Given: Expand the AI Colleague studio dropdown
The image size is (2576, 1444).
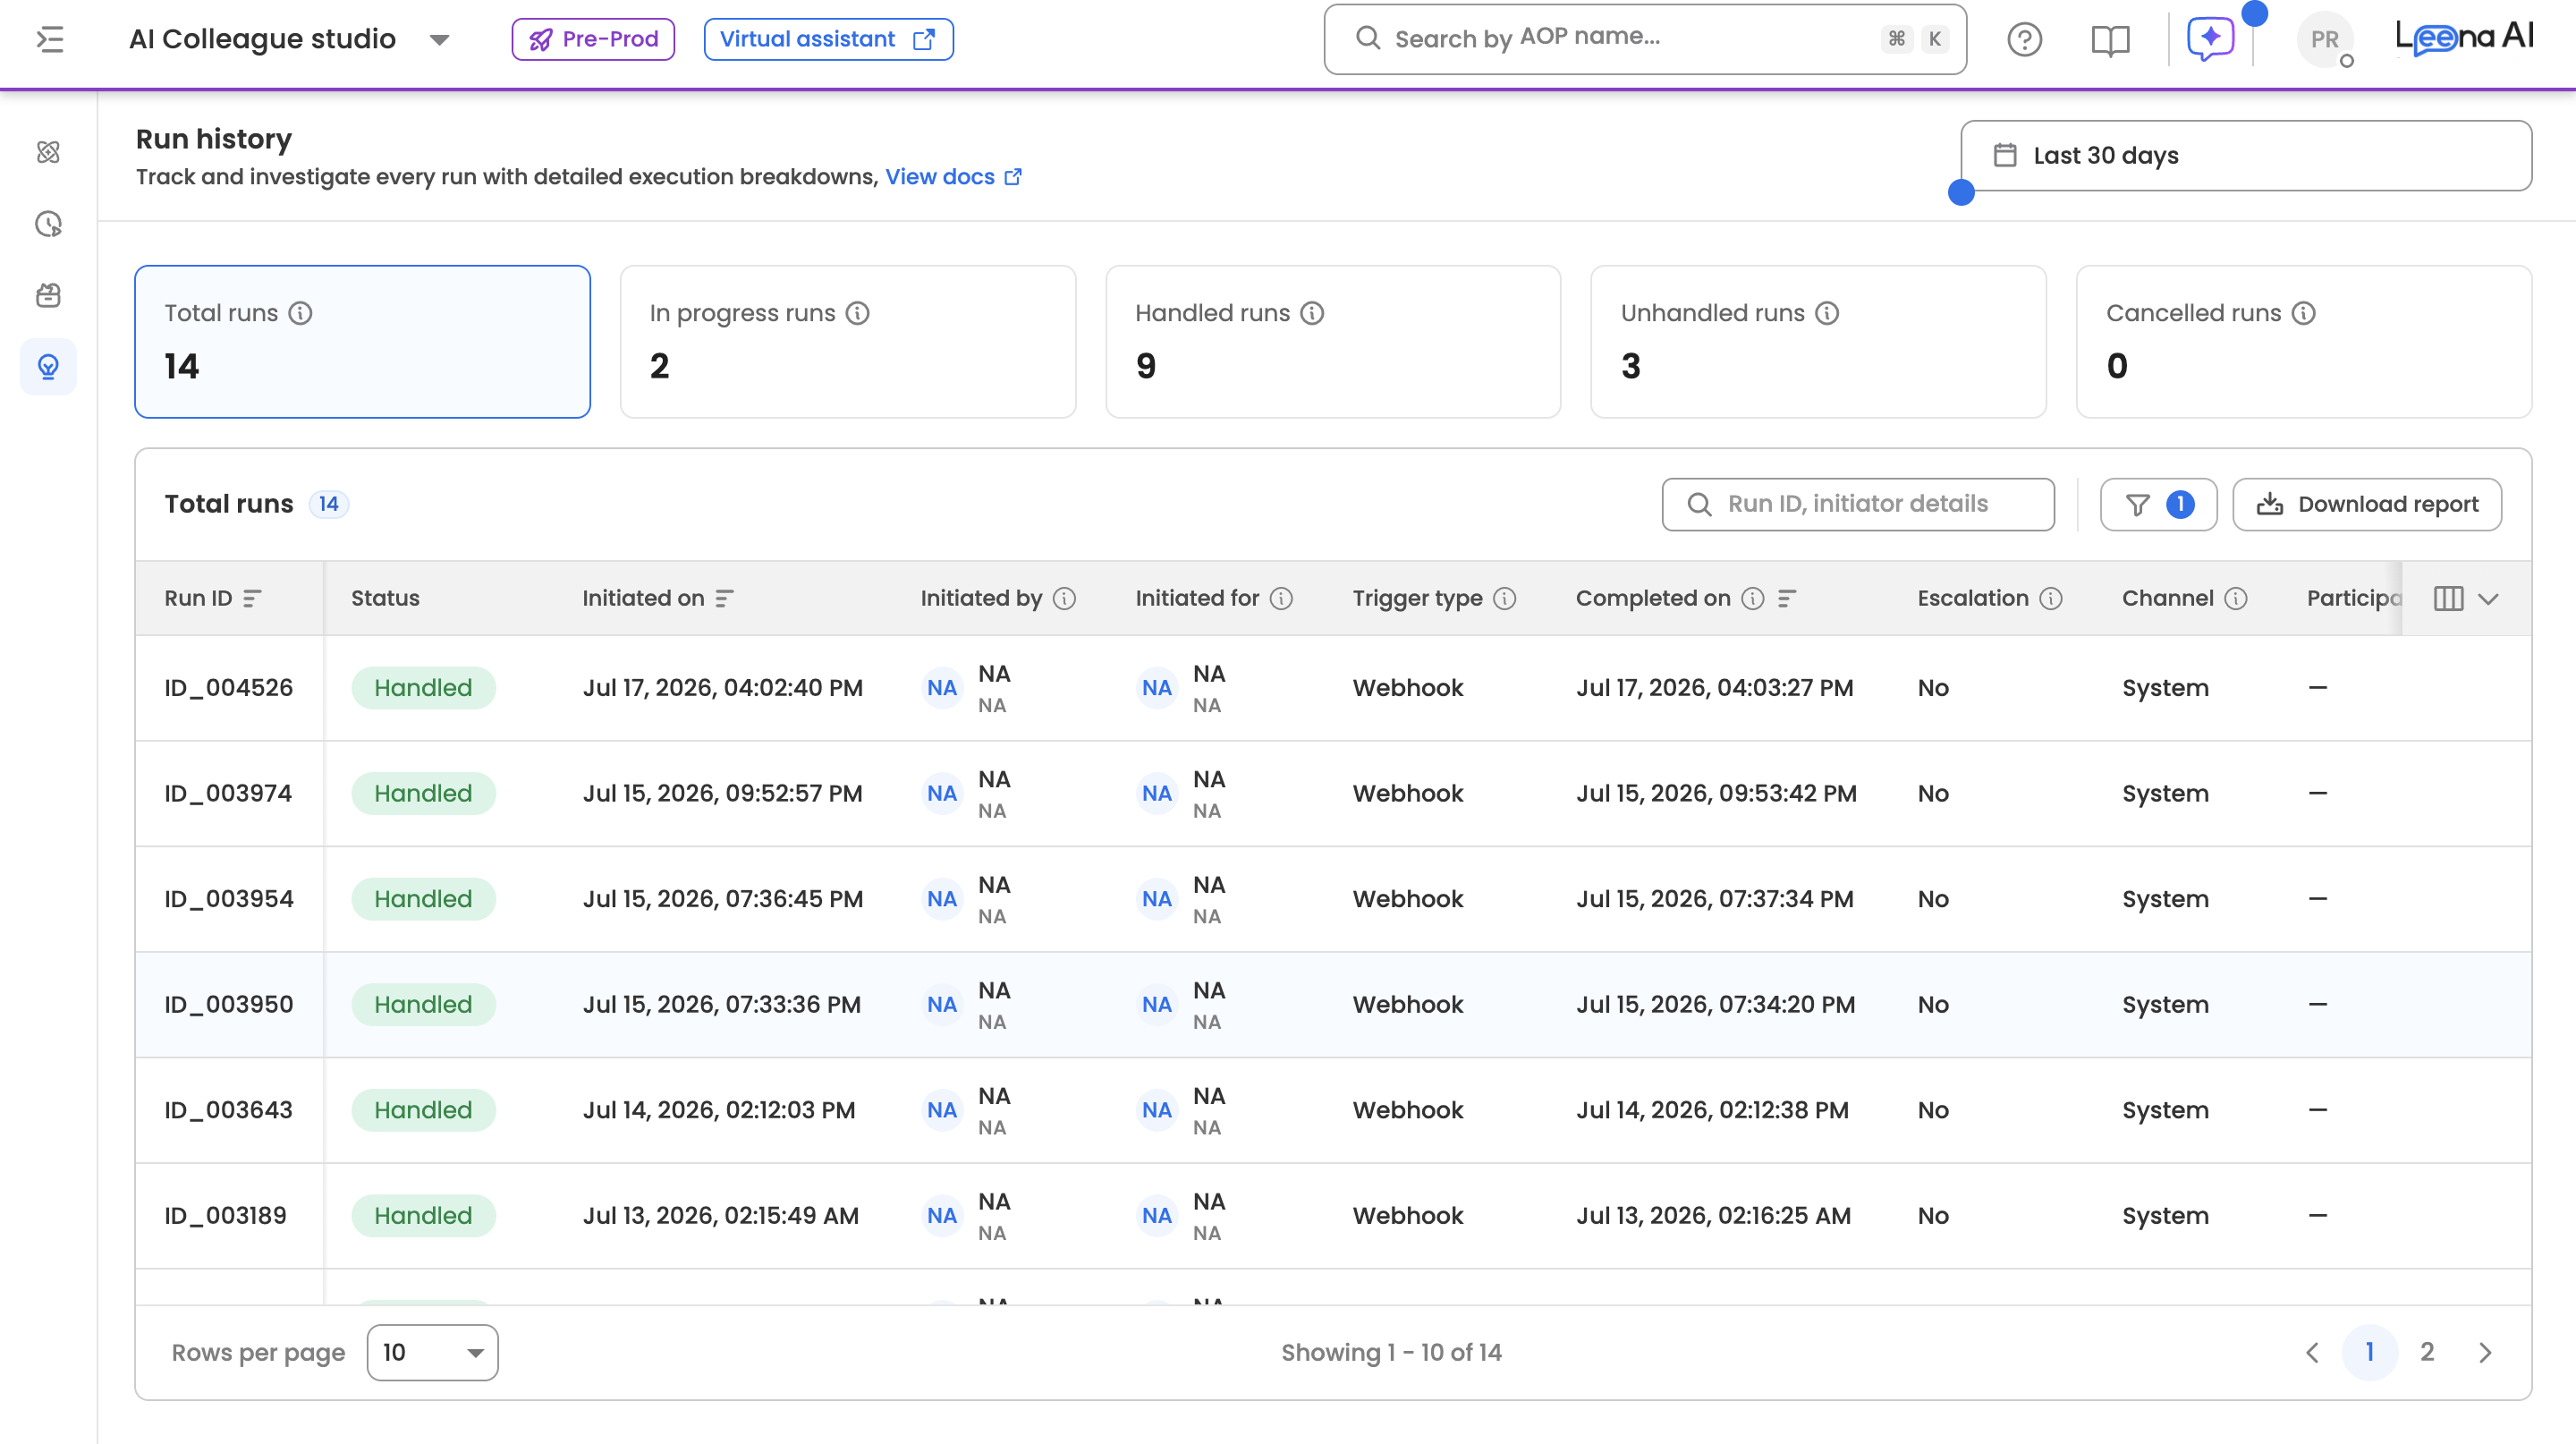Looking at the screenshot, I should [440, 40].
